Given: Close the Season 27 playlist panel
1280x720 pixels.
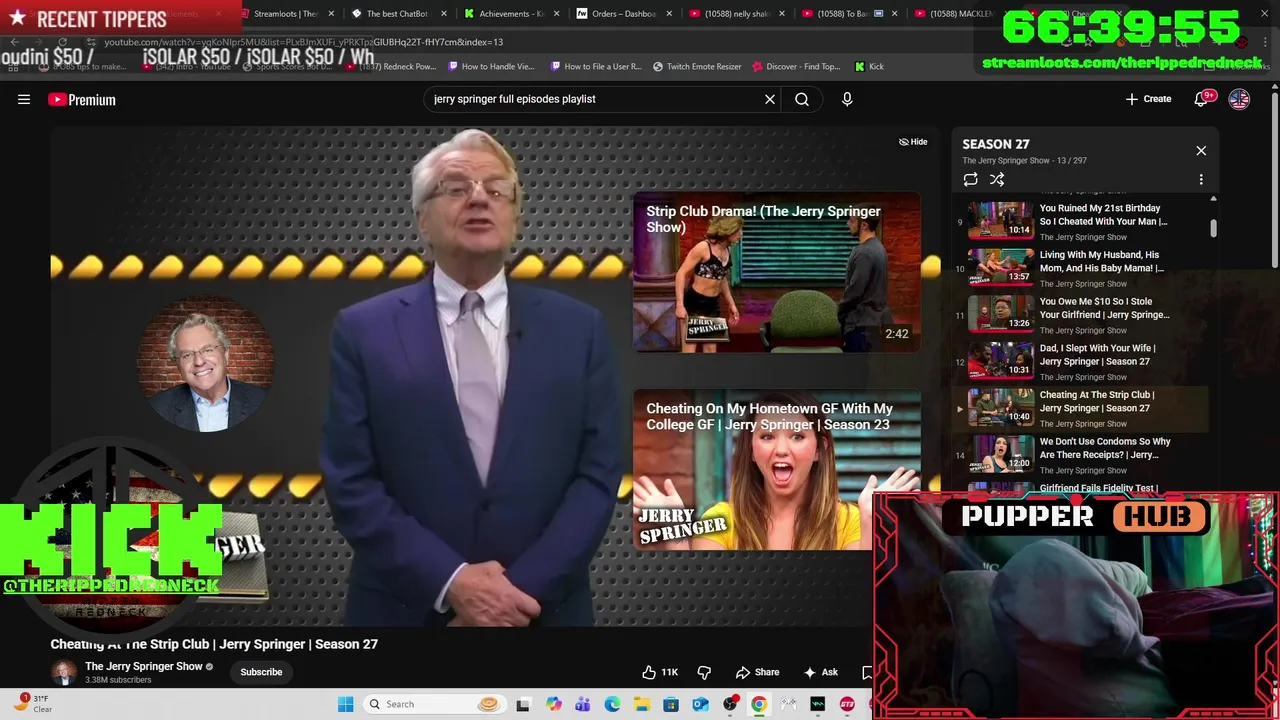Looking at the screenshot, I should pyautogui.click(x=1201, y=151).
